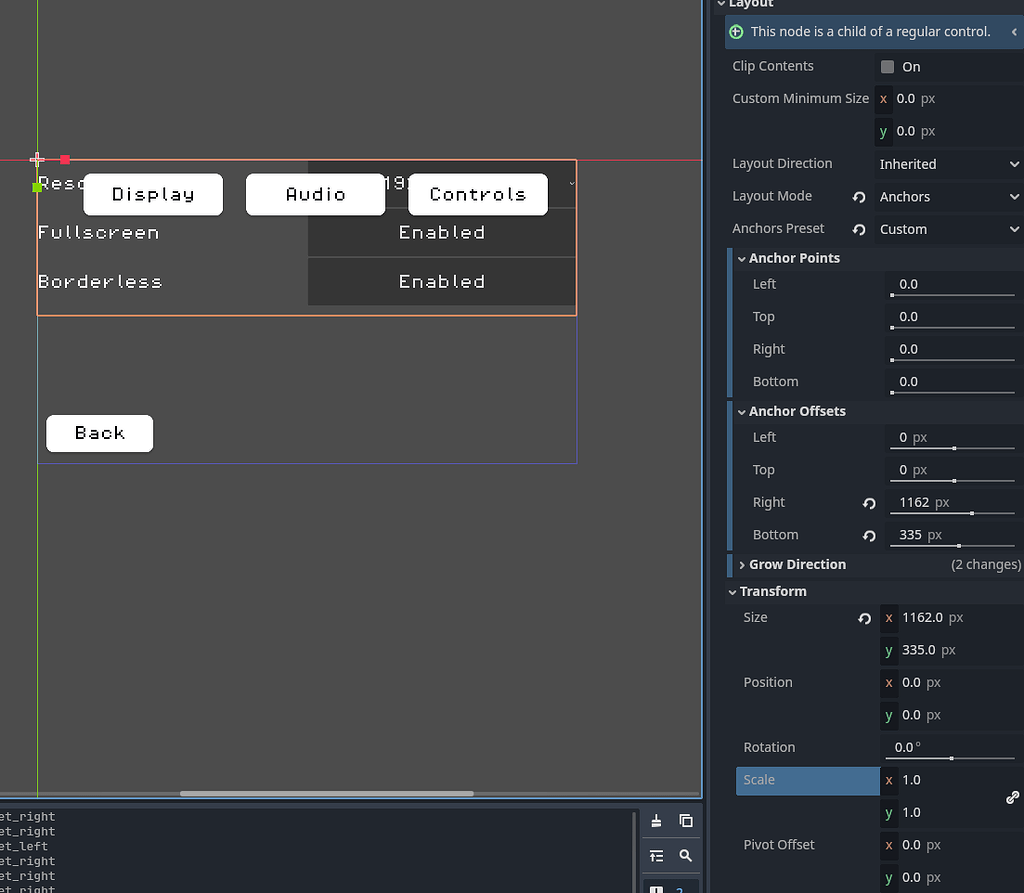Search the output log with magnifier icon
Screen dimensions: 1024x893
686,856
